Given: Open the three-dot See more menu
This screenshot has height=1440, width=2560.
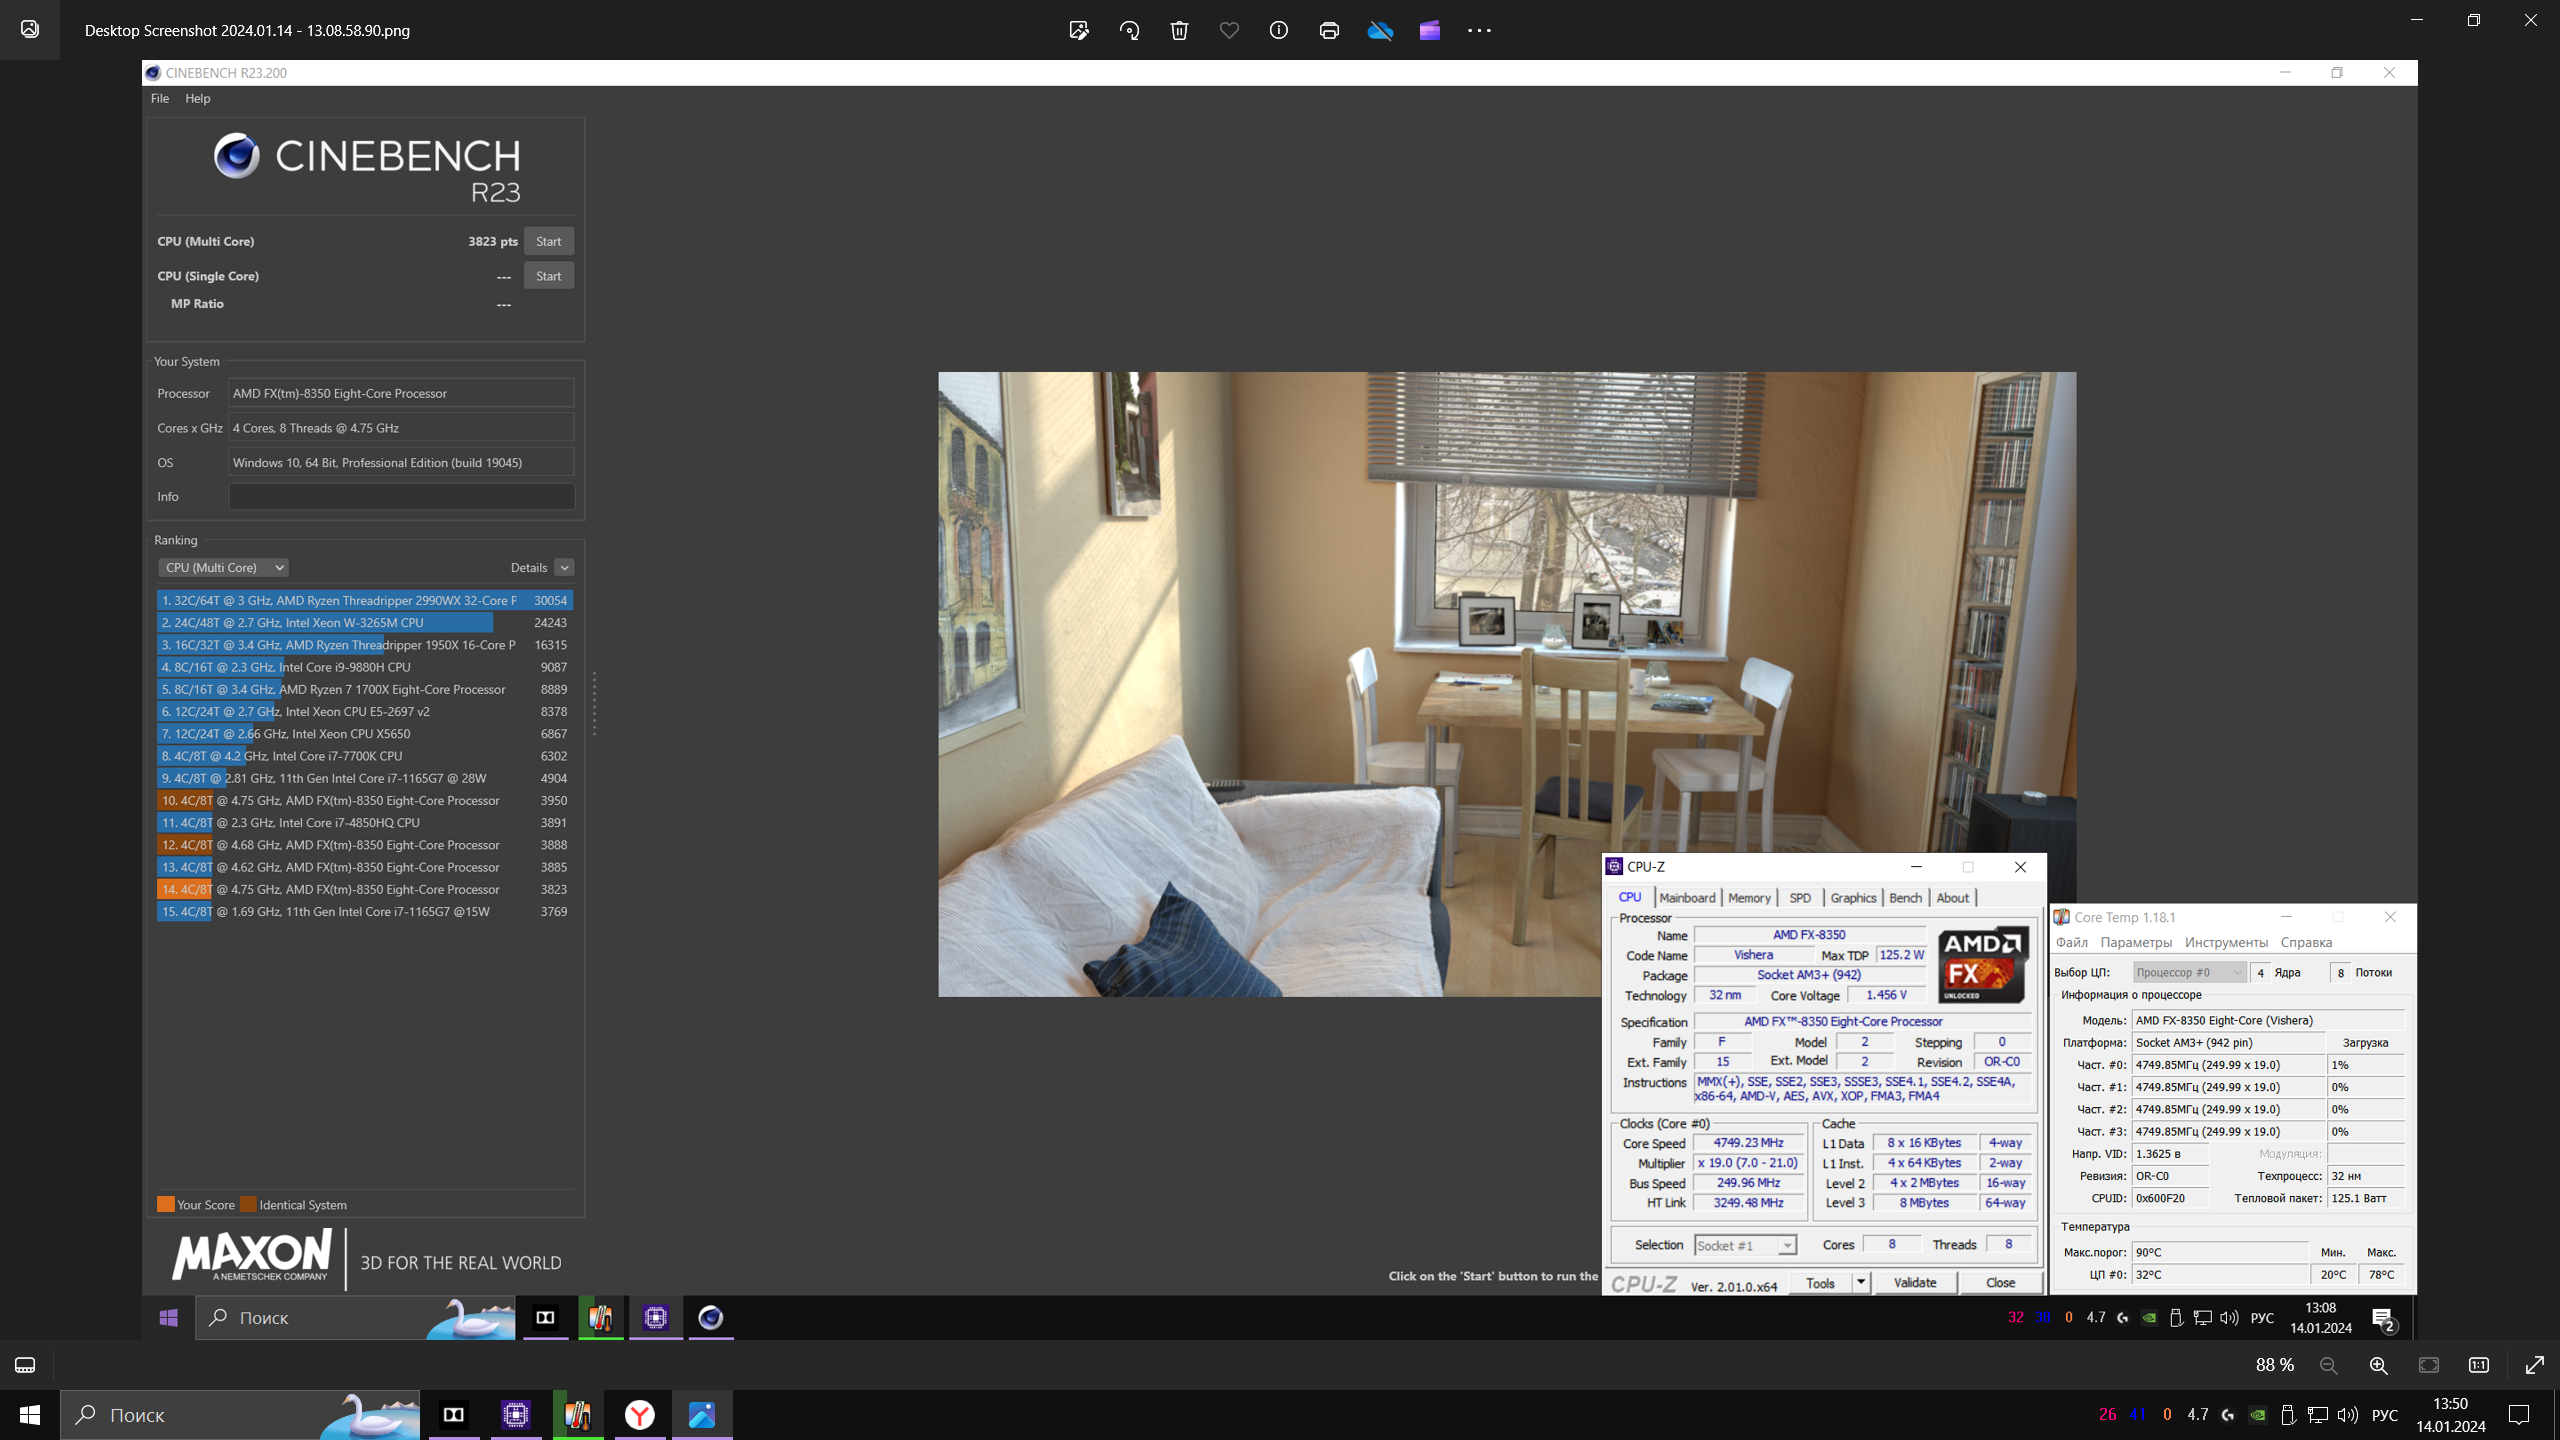Looking at the screenshot, I should tap(1479, 30).
